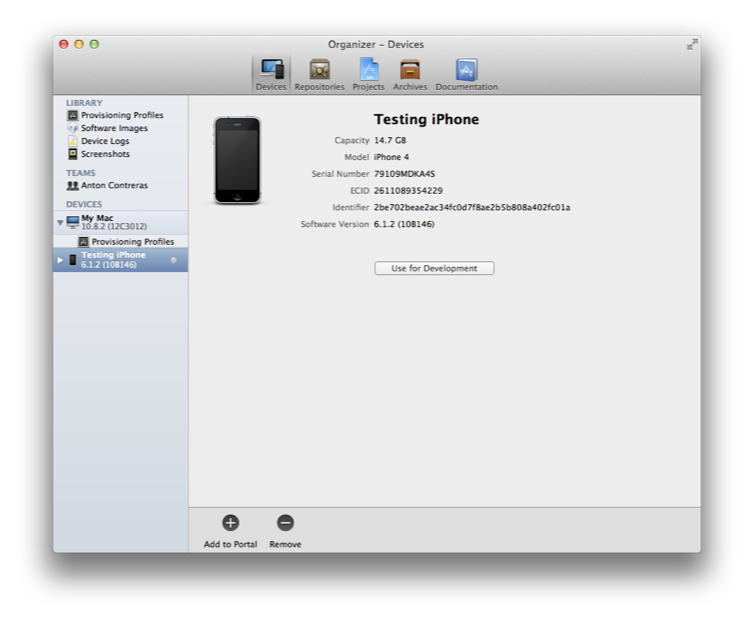The image size is (754, 622).
Task: Select Screenshots in the Library list
Action: (104, 154)
